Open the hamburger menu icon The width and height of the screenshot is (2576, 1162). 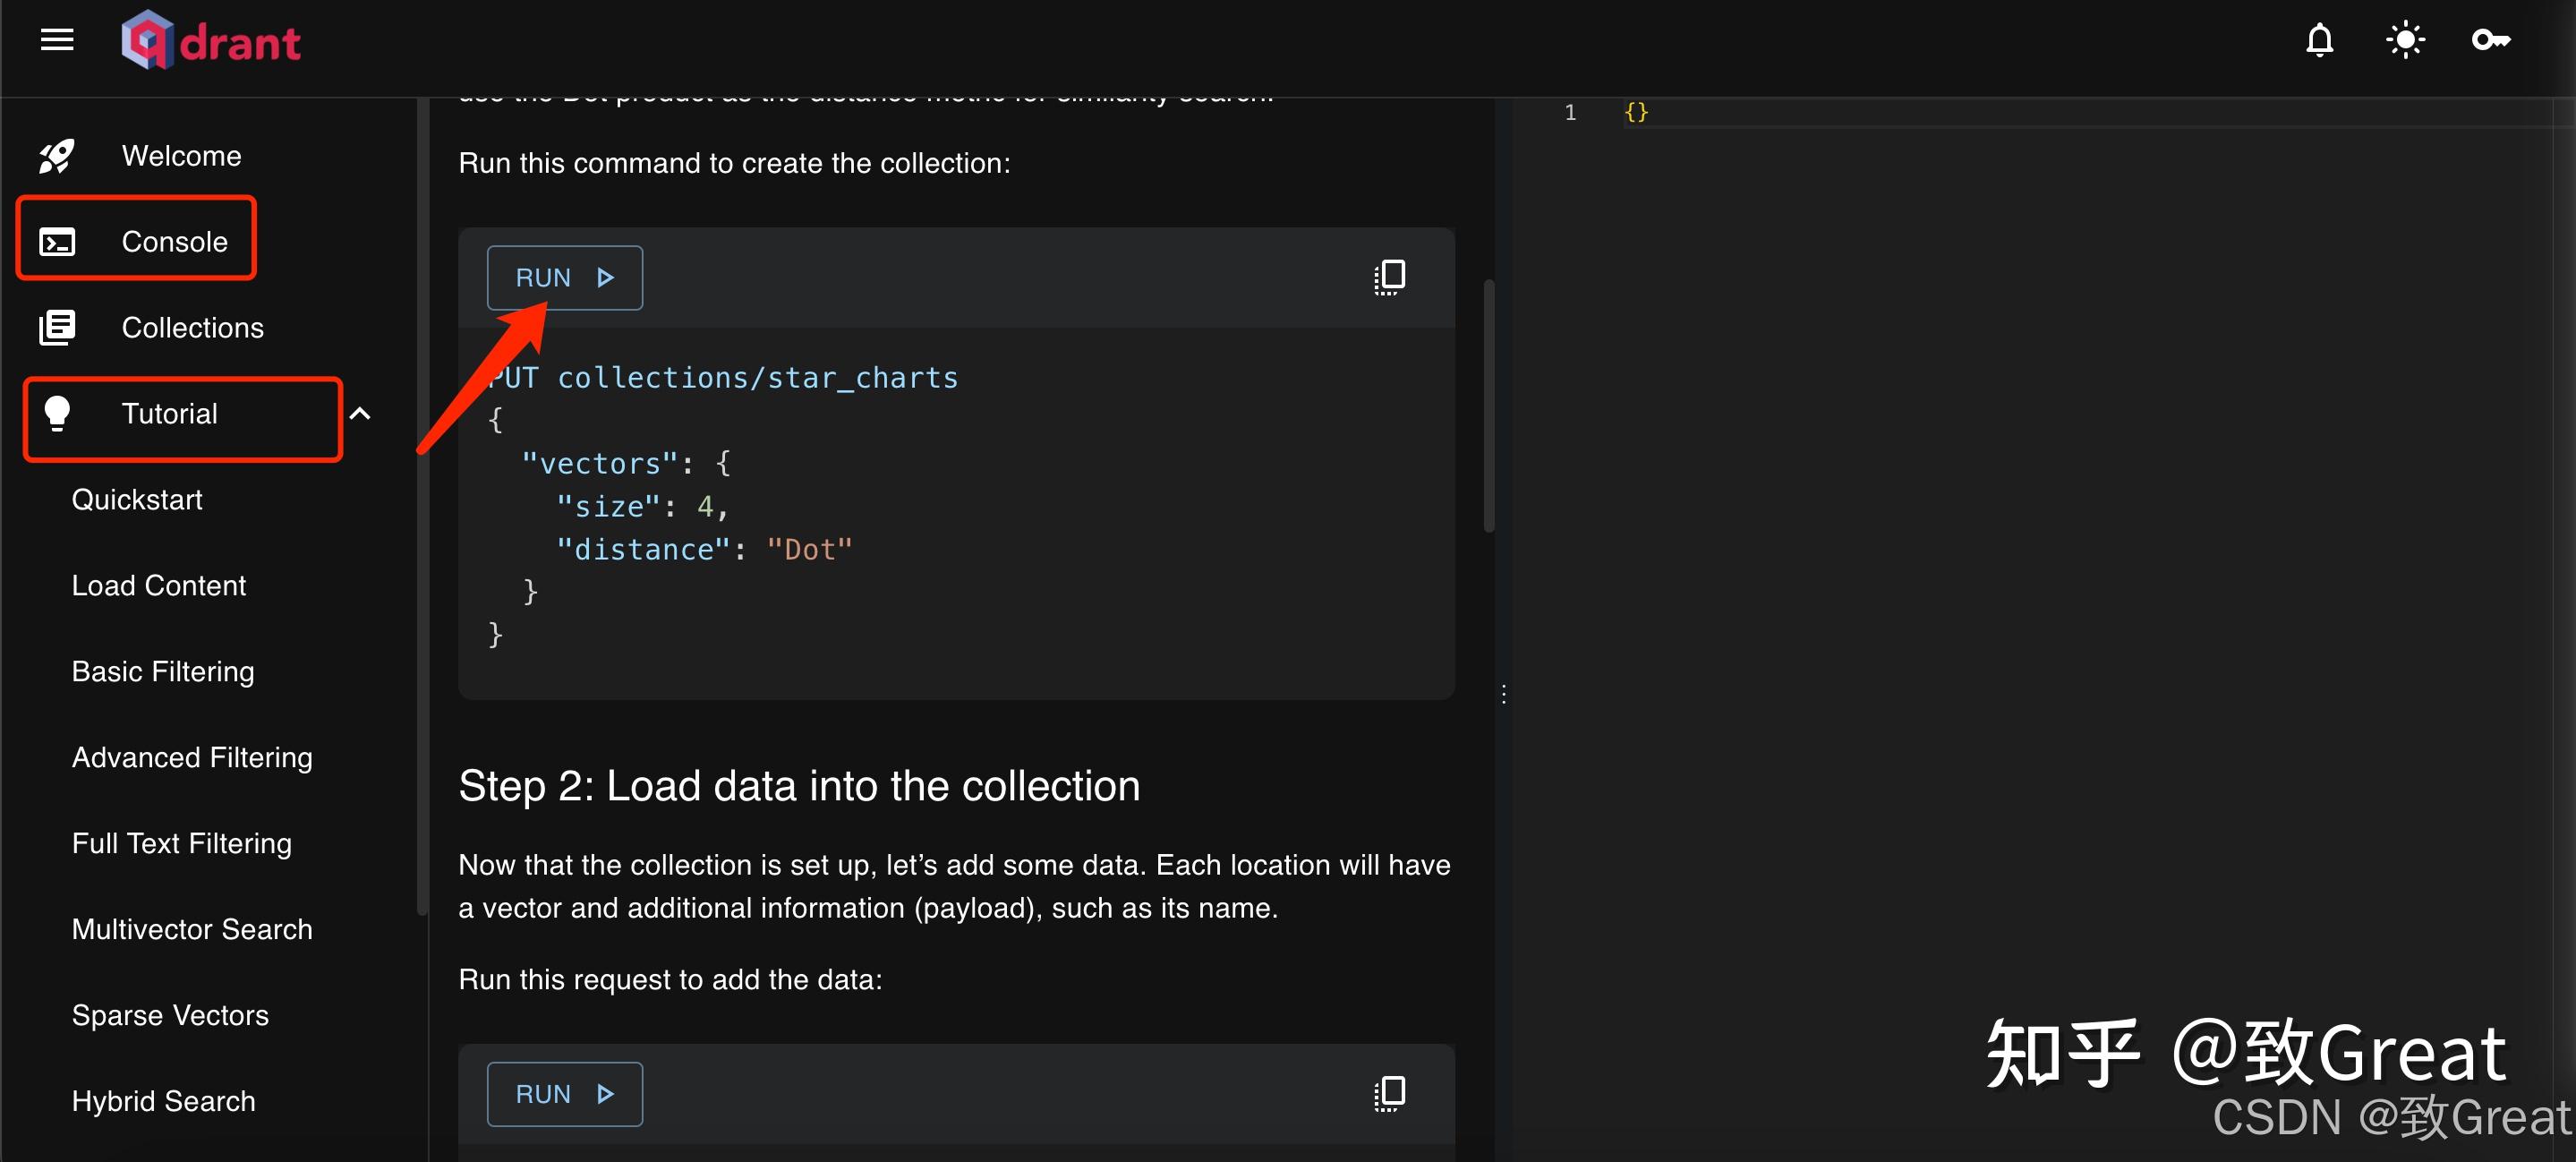(x=57, y=40)
